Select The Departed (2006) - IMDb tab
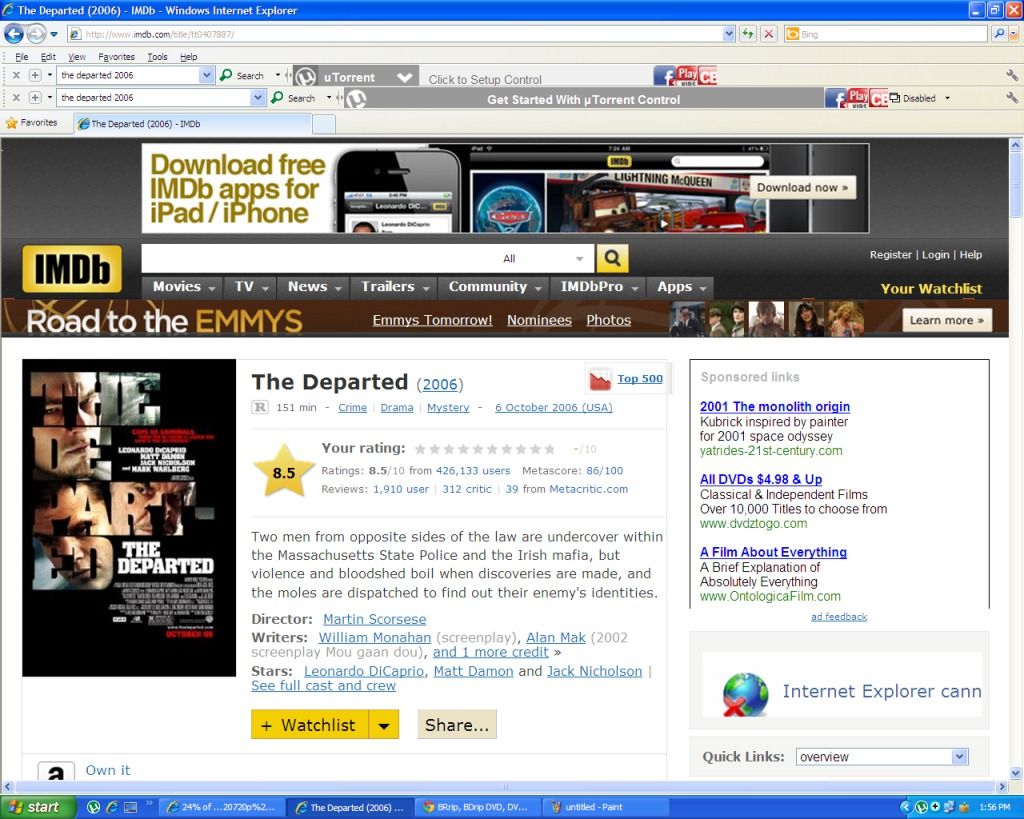The image size is (1024, 819). [192, 123]
